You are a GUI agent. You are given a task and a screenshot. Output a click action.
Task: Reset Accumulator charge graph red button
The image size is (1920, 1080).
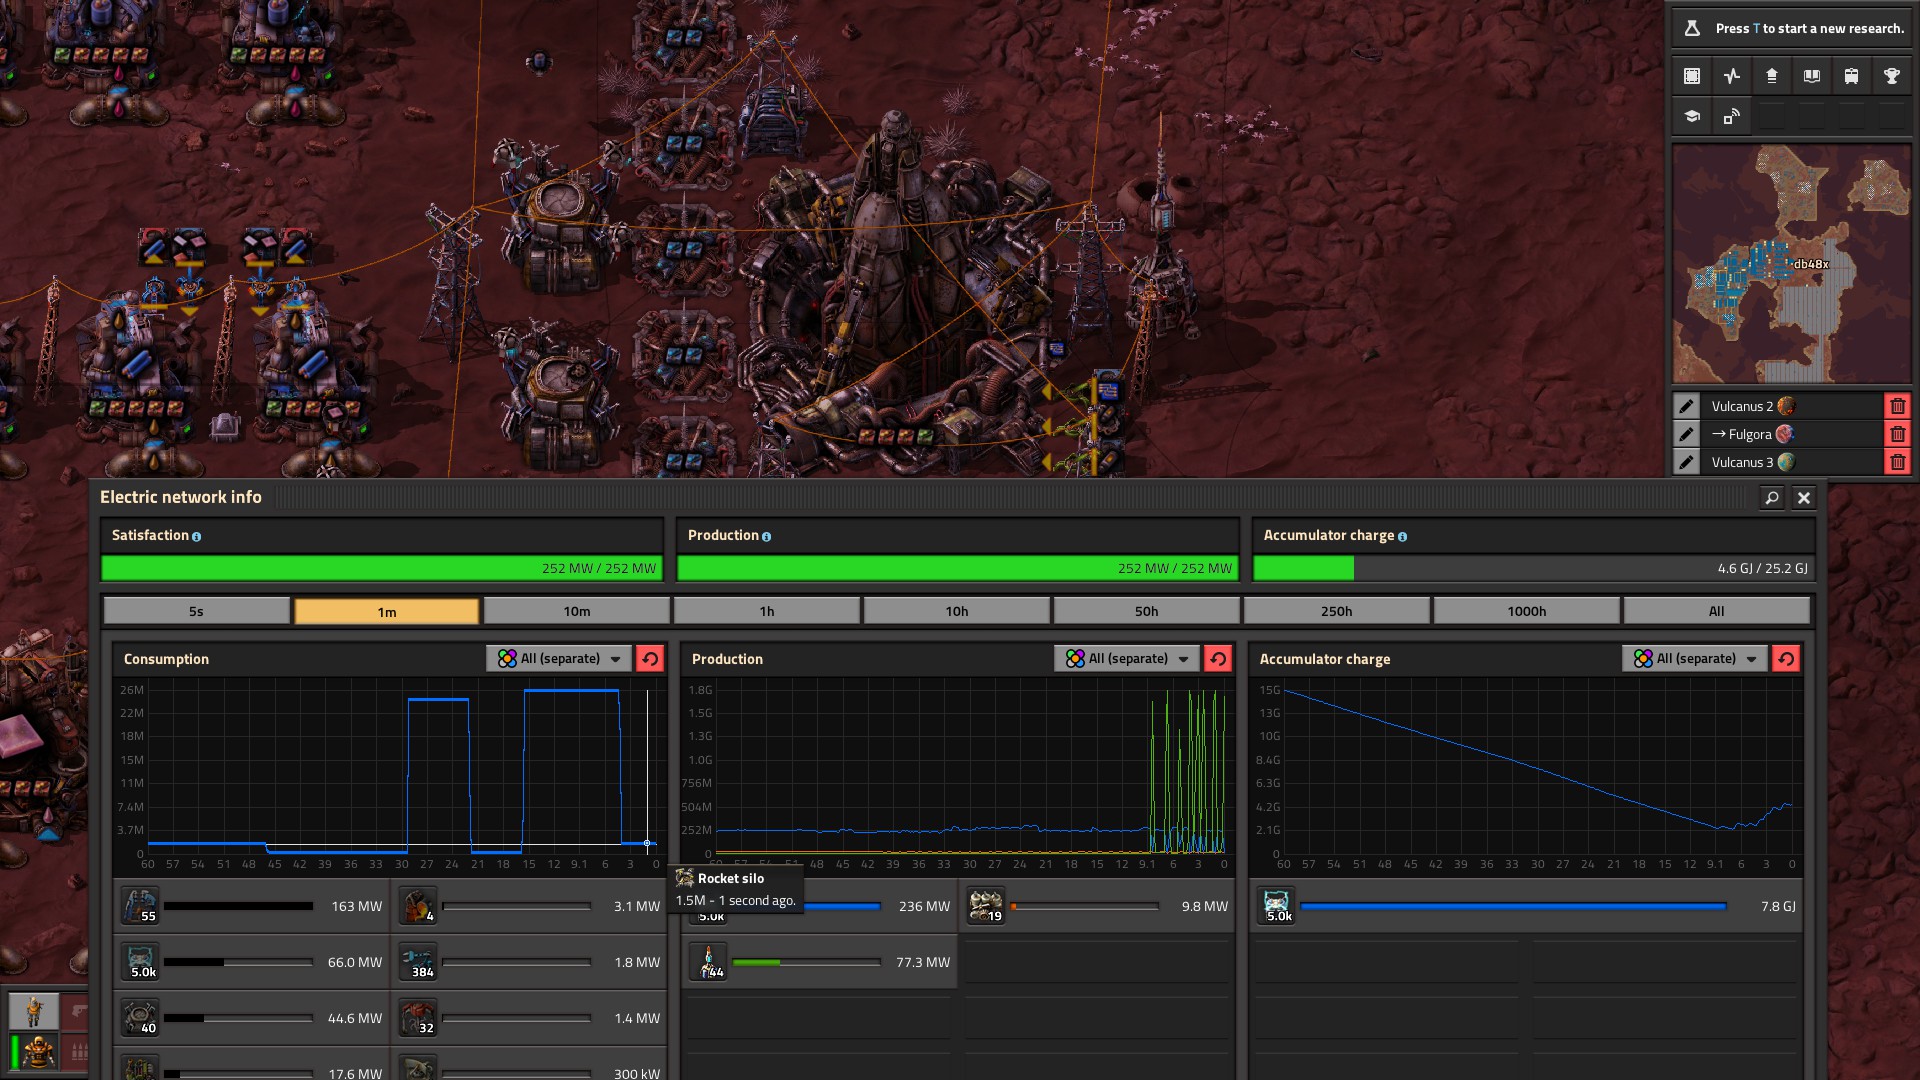(x=1786, y=658)
